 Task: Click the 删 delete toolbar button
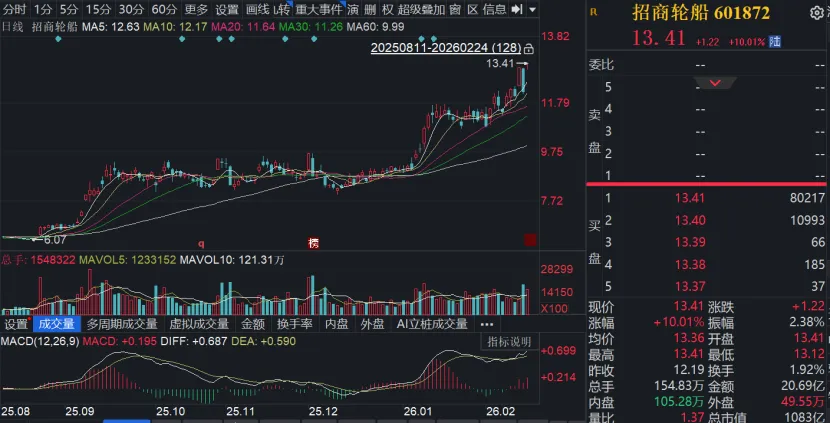[371, 9]
